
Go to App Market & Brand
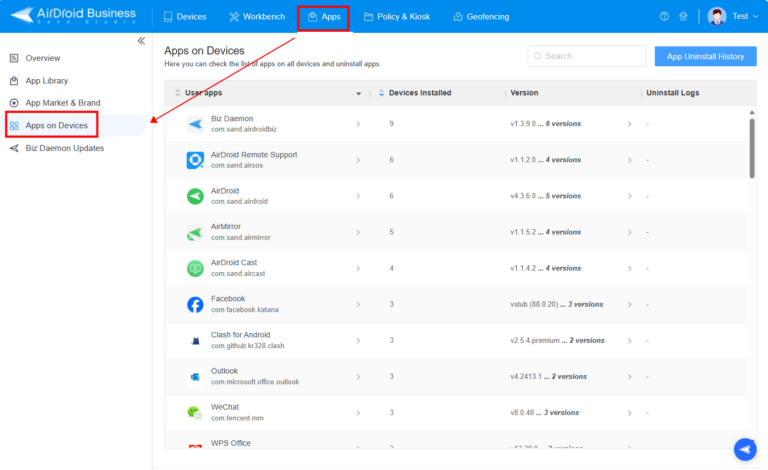click(x=63, y=103)
